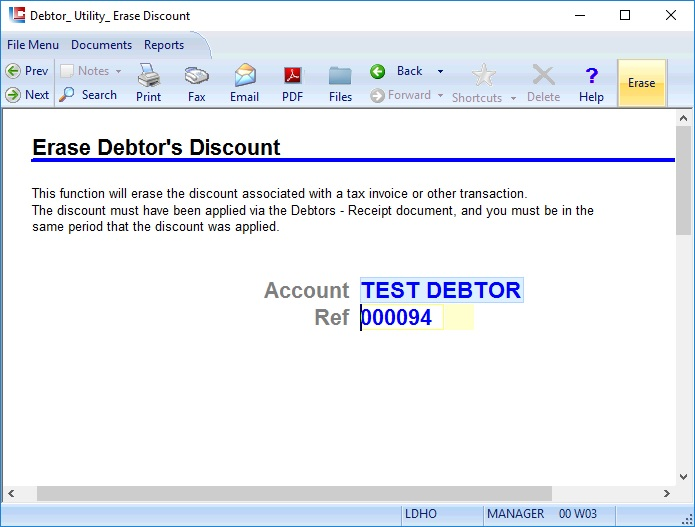The width and height of the screenshot is (695, 527).
Task: Open the File Menu
Action: pyautogui.click(x=33, y=45)
